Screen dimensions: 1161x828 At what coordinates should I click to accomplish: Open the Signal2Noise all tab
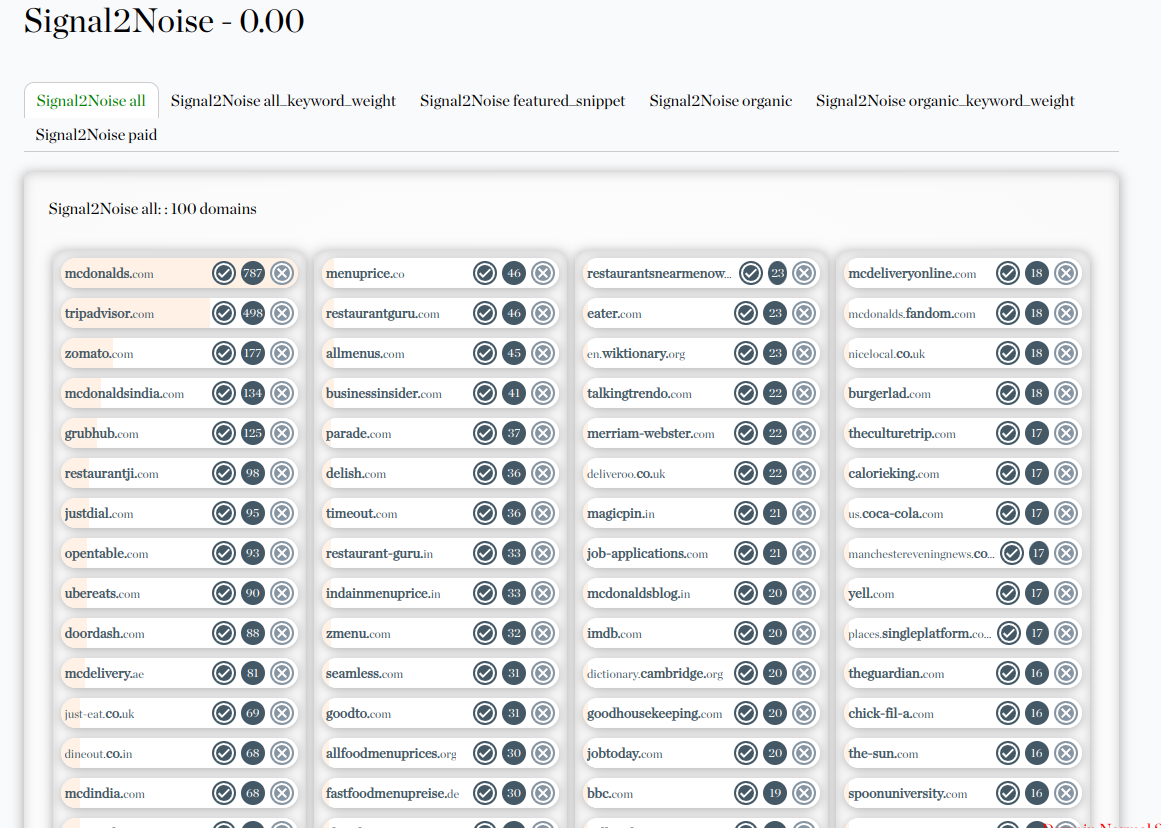coord(91,101)
